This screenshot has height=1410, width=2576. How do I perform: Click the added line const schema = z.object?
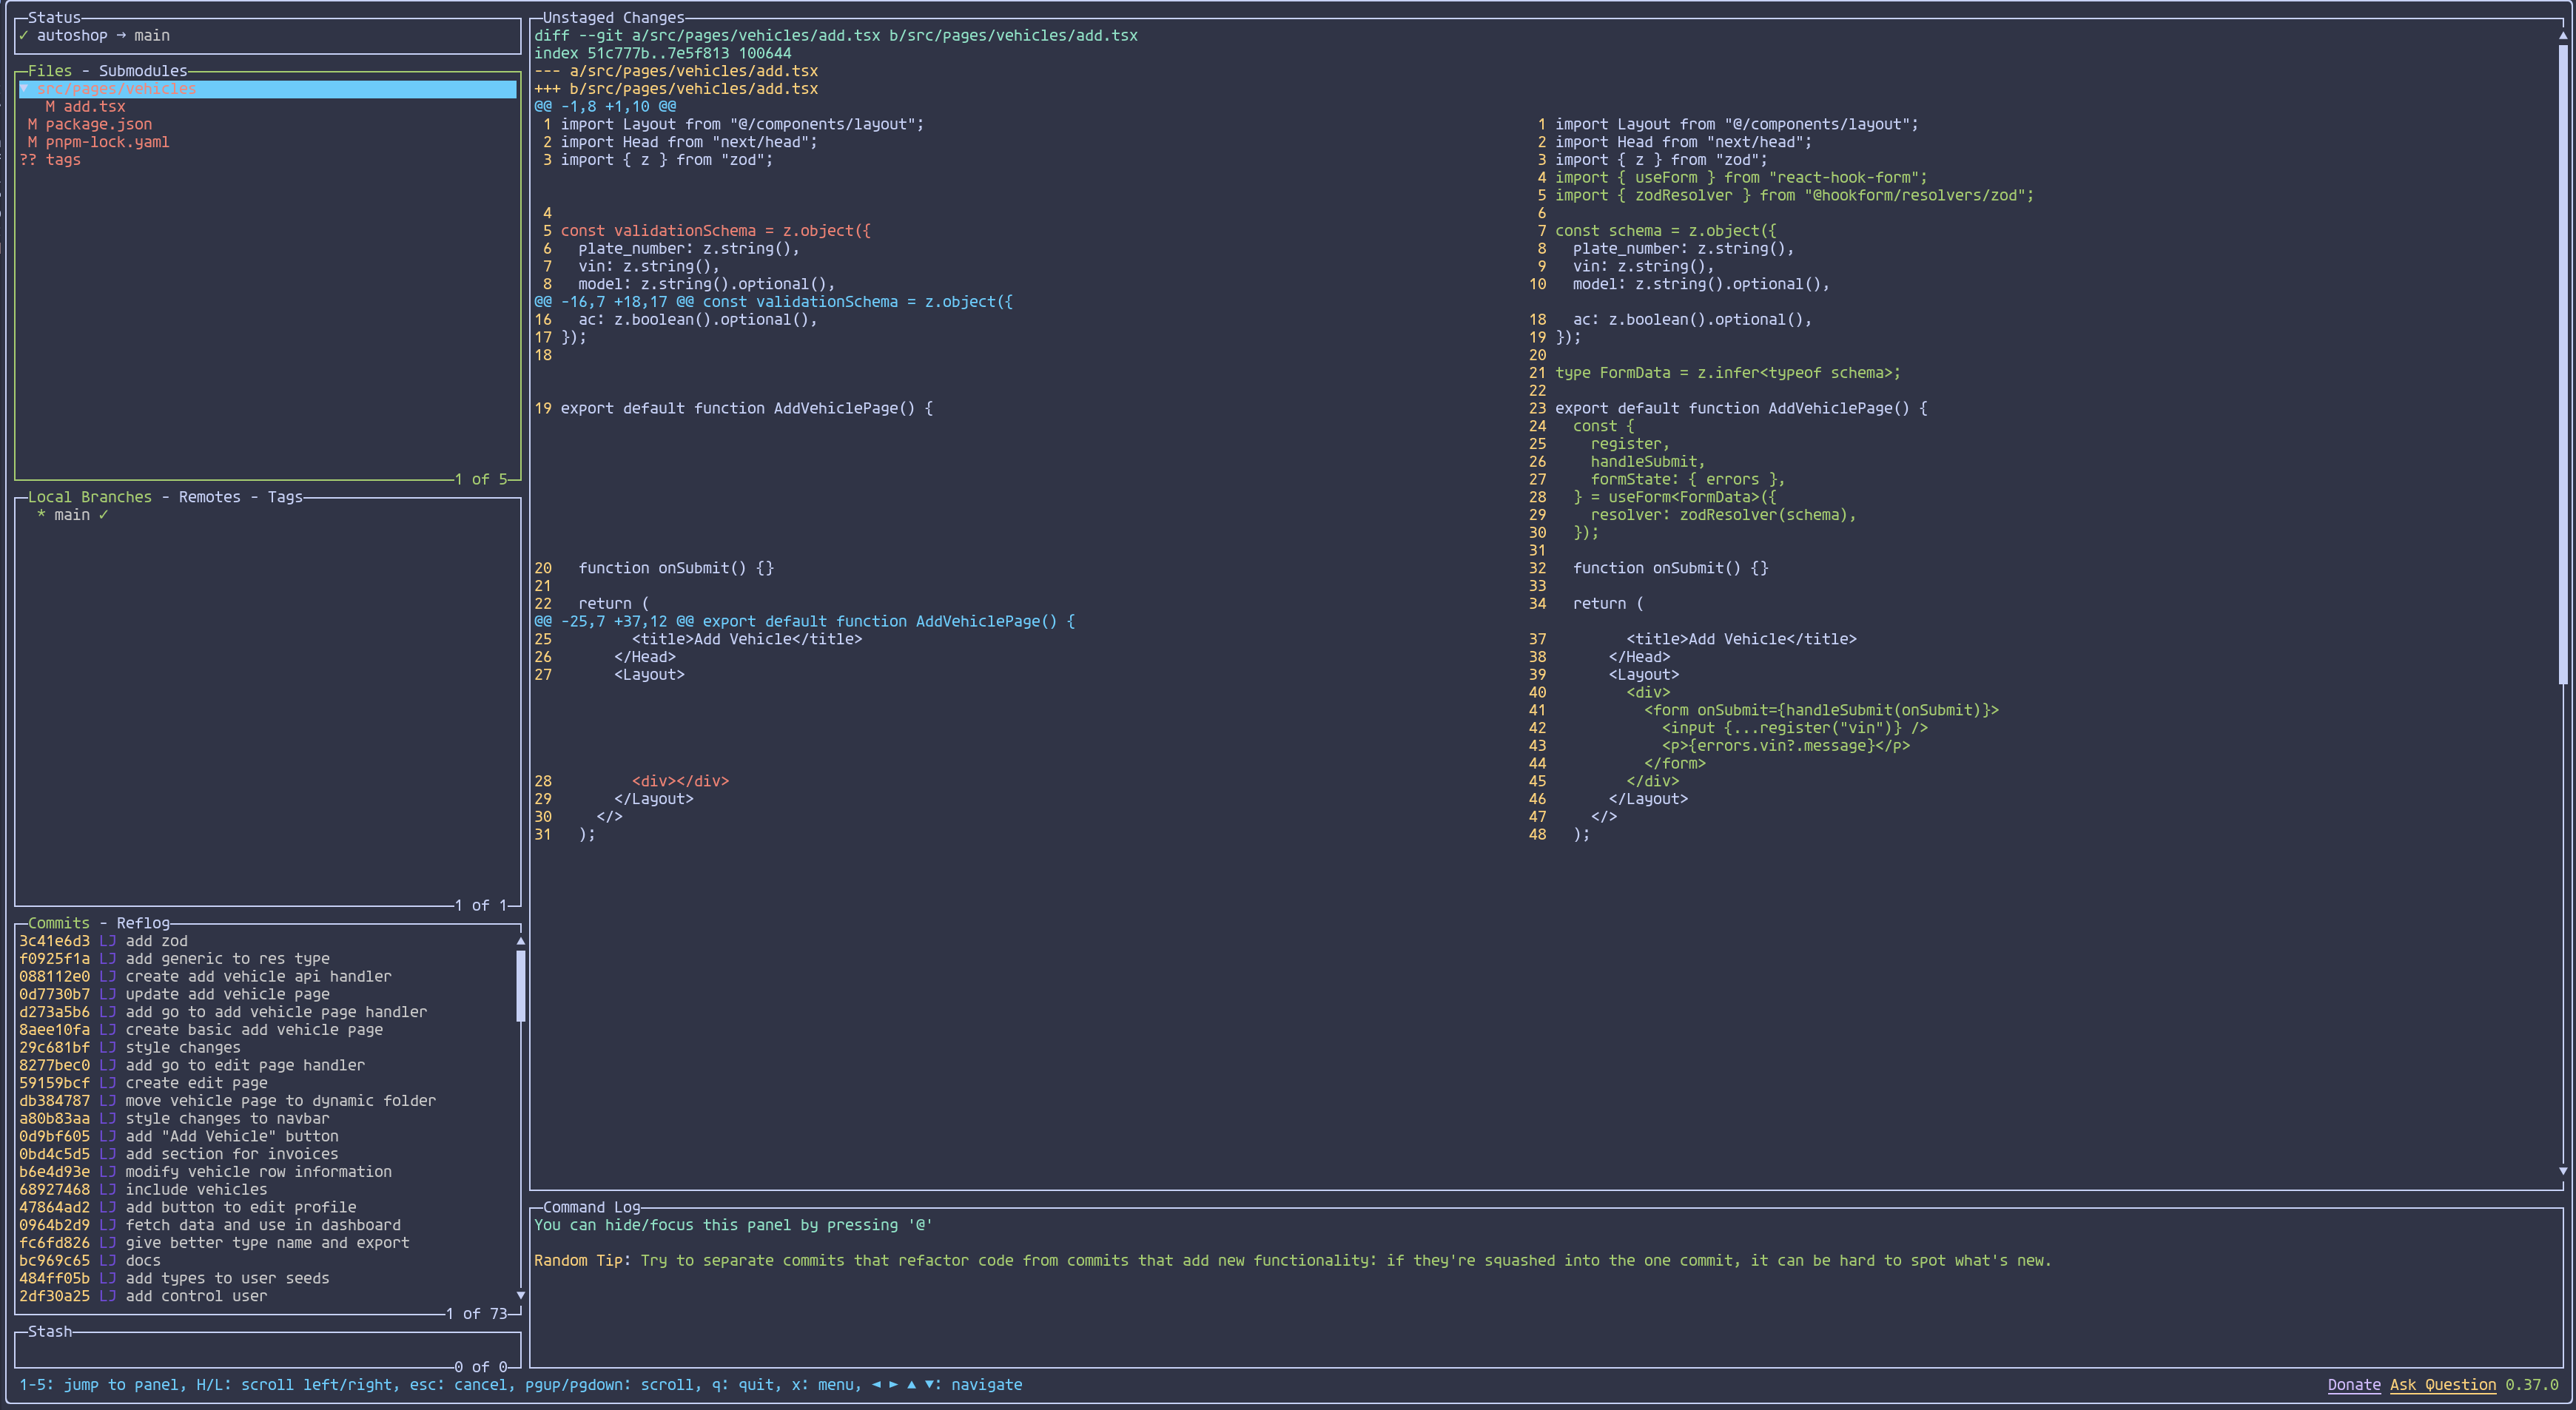pyautogui.click(x=1665, y=231)
